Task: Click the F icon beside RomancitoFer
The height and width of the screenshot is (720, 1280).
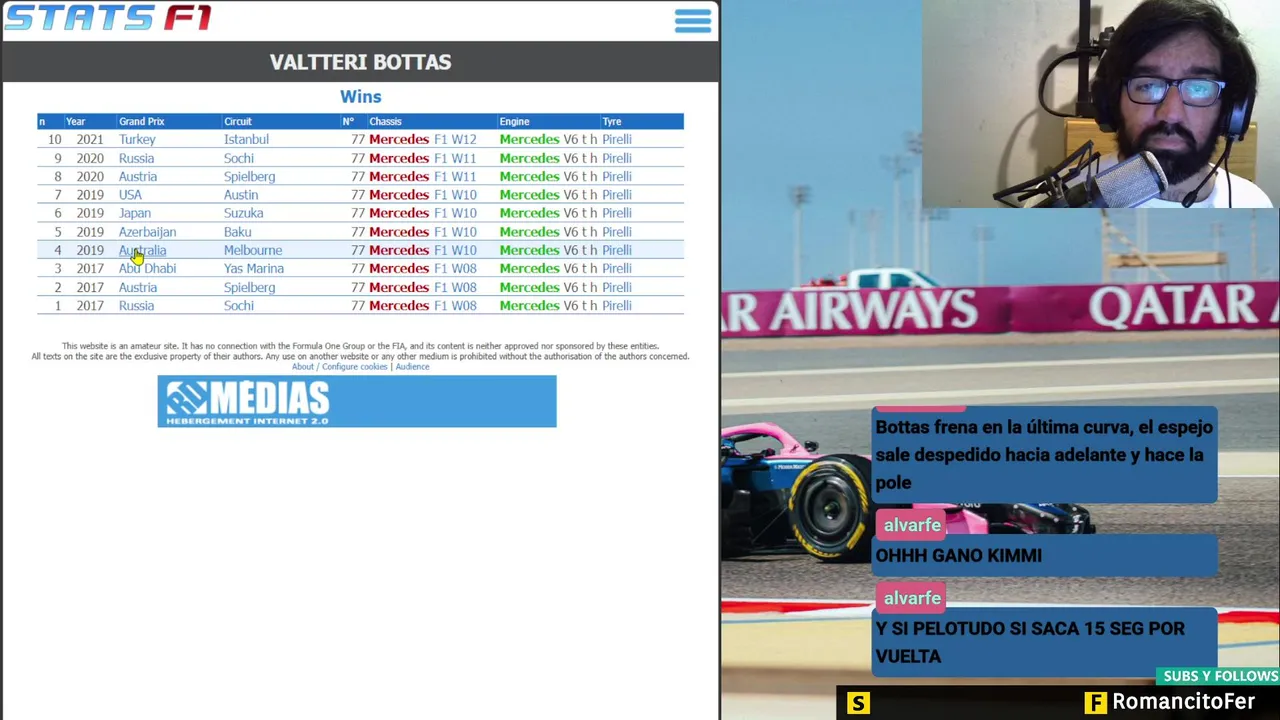Action: pos(1096,703)
